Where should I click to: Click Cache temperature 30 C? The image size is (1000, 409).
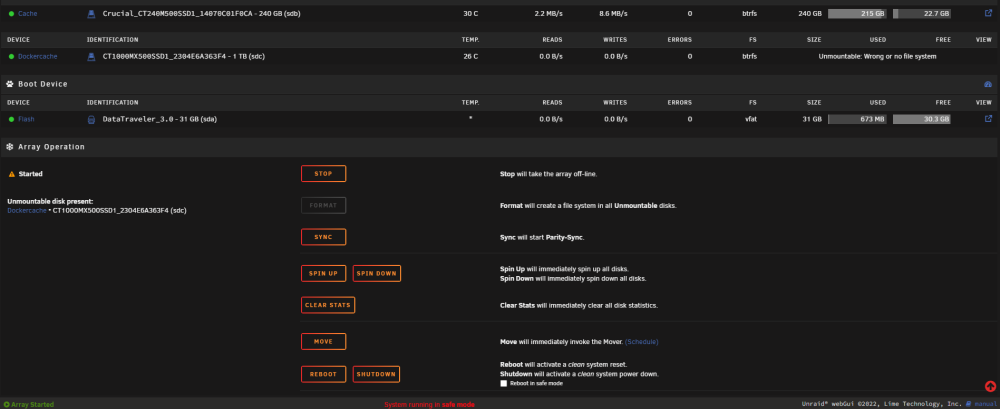(471, 13)
